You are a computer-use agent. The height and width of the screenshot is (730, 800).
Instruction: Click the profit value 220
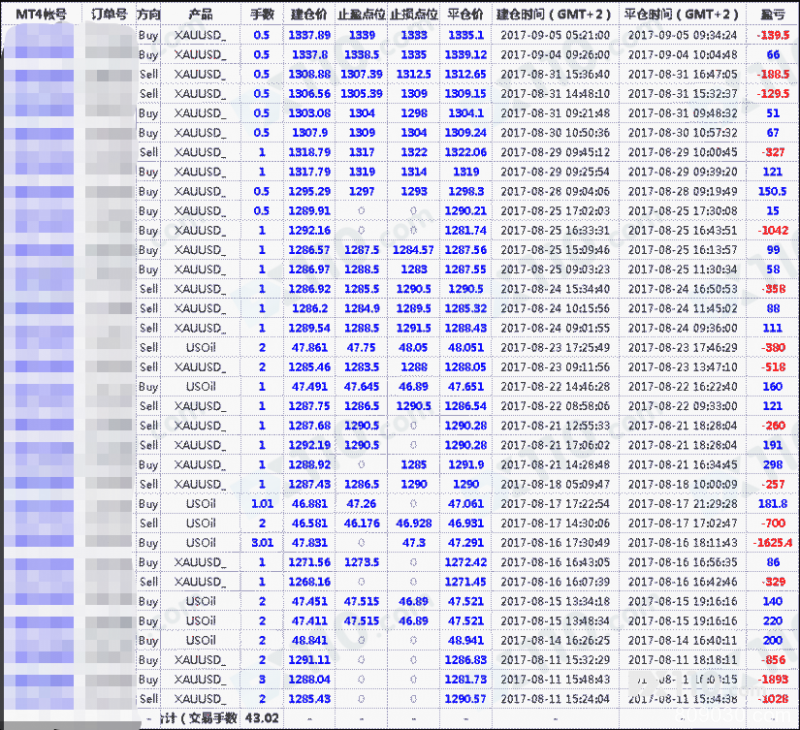(773, 621)
